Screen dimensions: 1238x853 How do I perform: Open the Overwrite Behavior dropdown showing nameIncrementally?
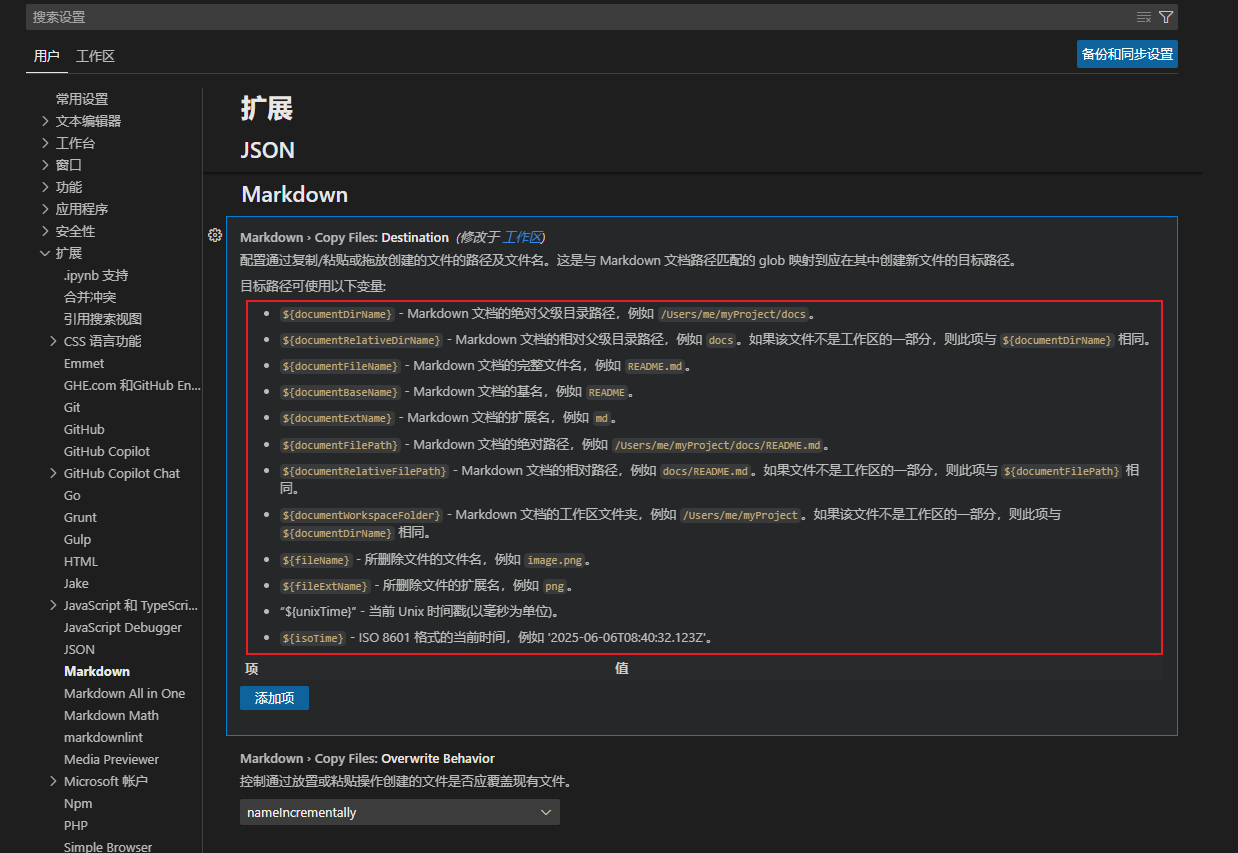[x=399, y=812]
